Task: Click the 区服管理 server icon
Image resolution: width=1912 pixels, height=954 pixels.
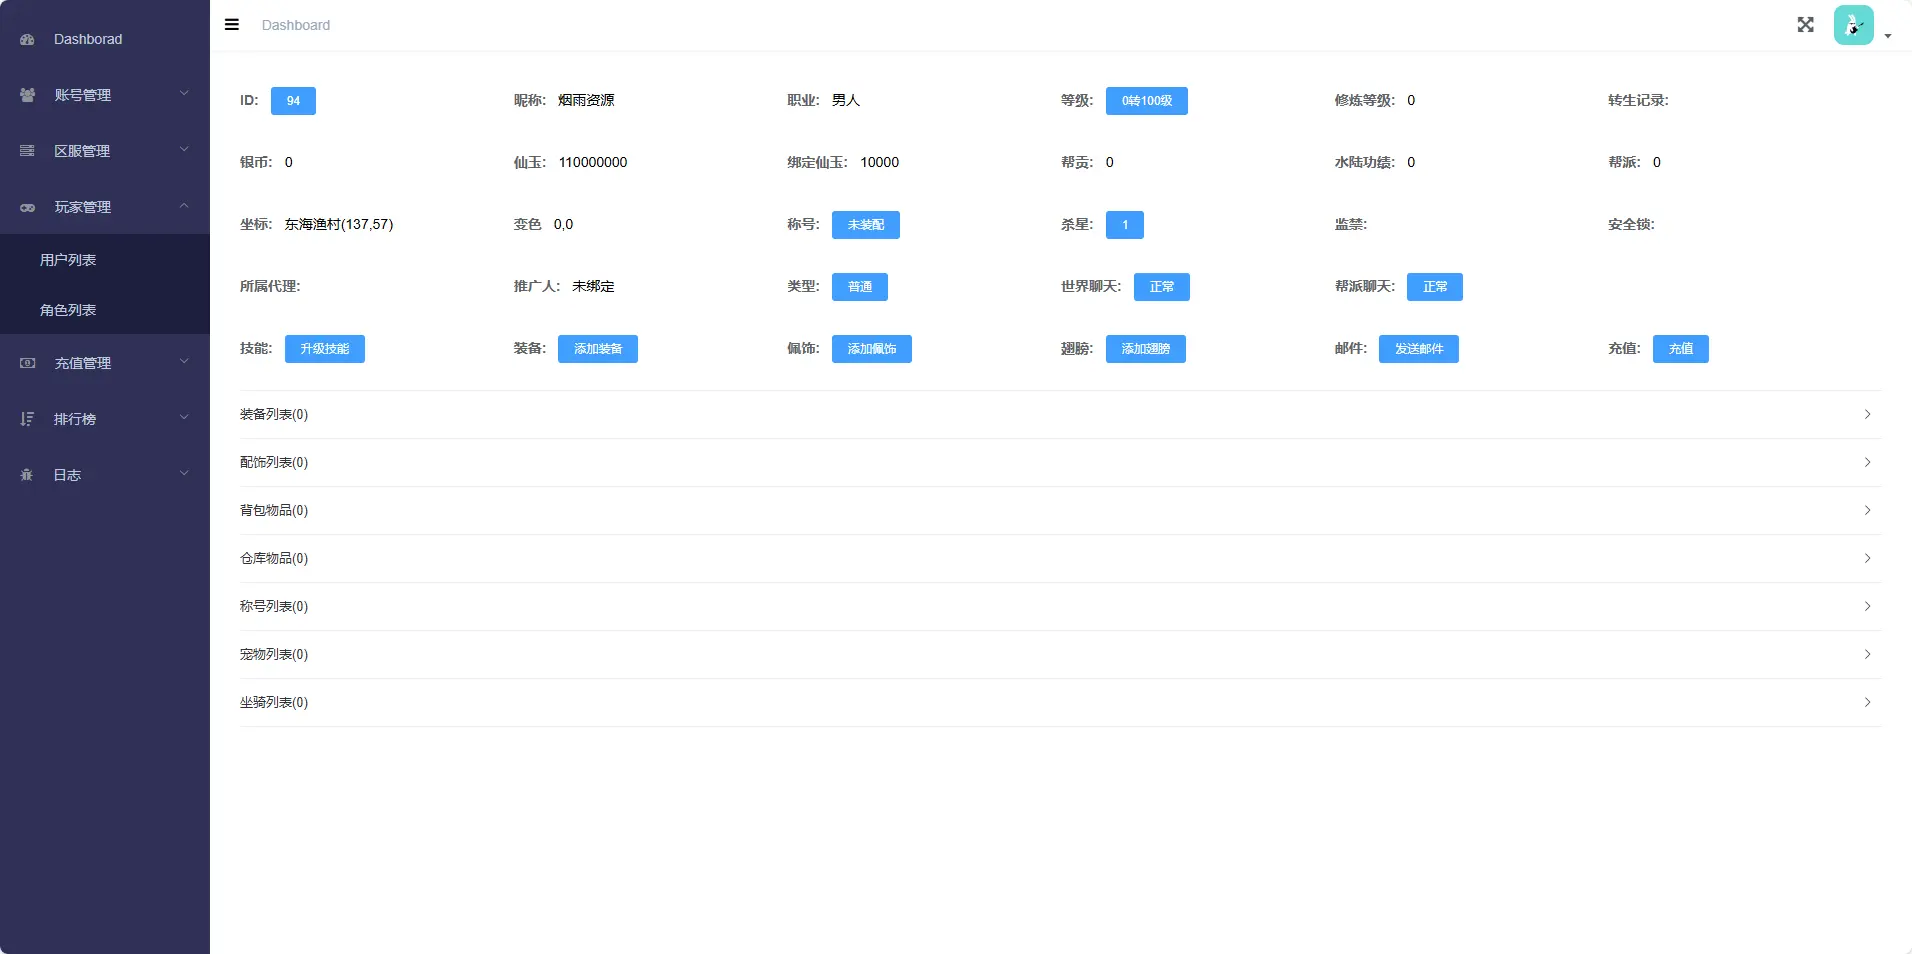Action: 28,151
